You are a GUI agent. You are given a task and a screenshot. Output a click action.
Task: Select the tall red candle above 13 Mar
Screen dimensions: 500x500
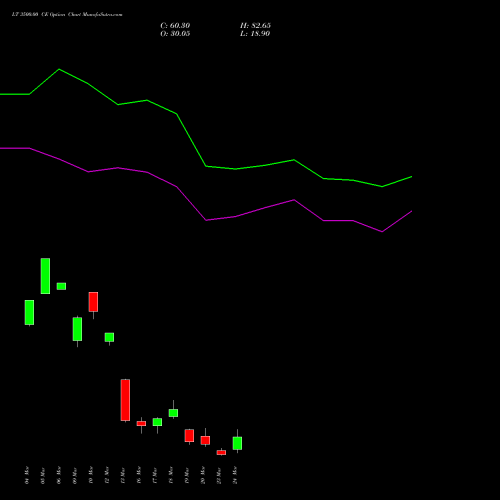click(125, 400)
